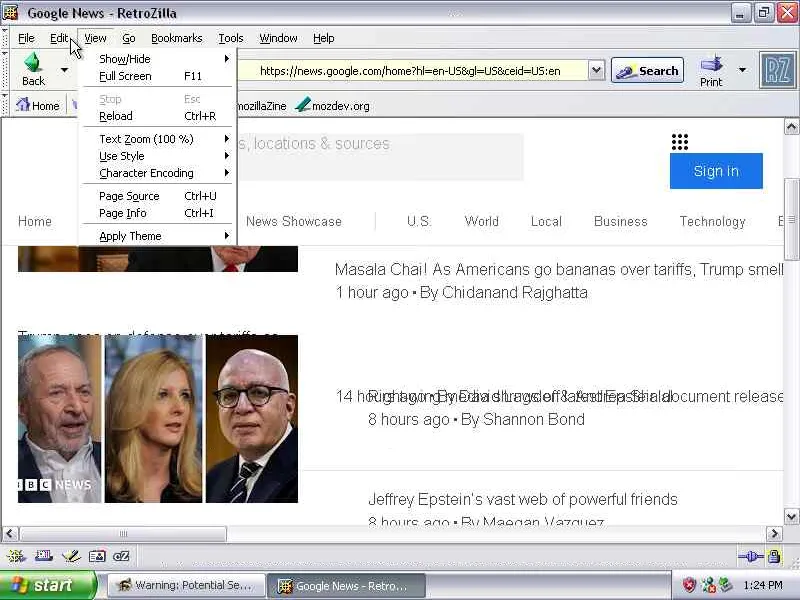Select Page Source menu entry
Viewport: 800px width, 600px height.
pyautogui.click(x=157, y=196)
